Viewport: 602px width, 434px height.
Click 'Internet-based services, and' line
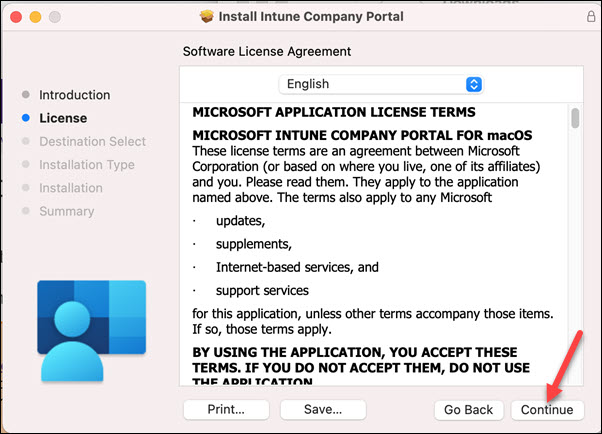297,267
